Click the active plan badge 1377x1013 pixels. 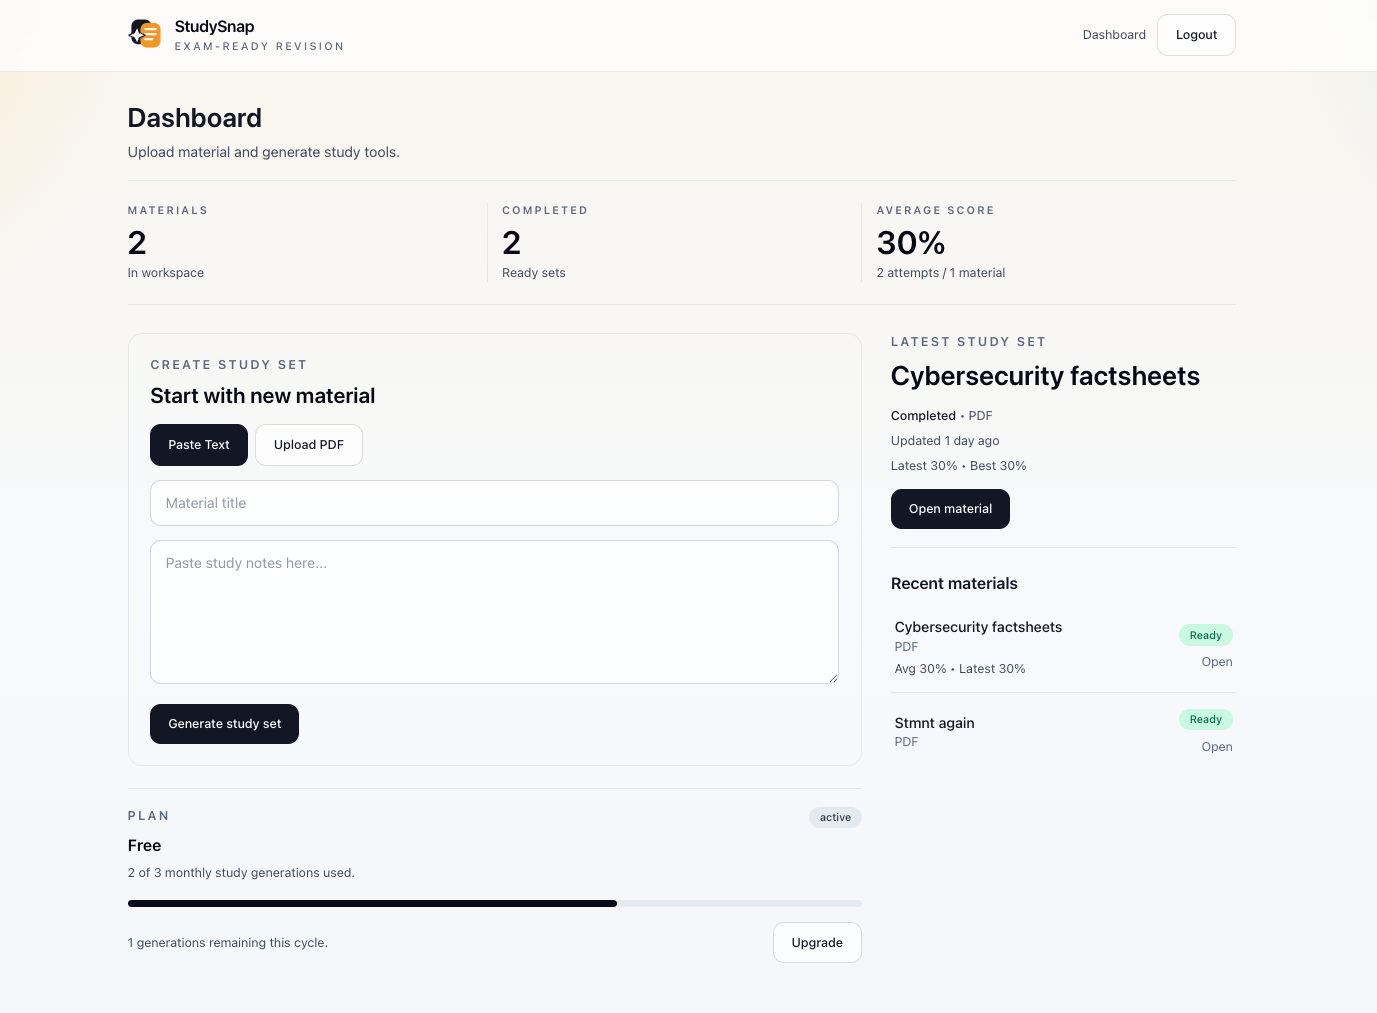tap(835, 817)
